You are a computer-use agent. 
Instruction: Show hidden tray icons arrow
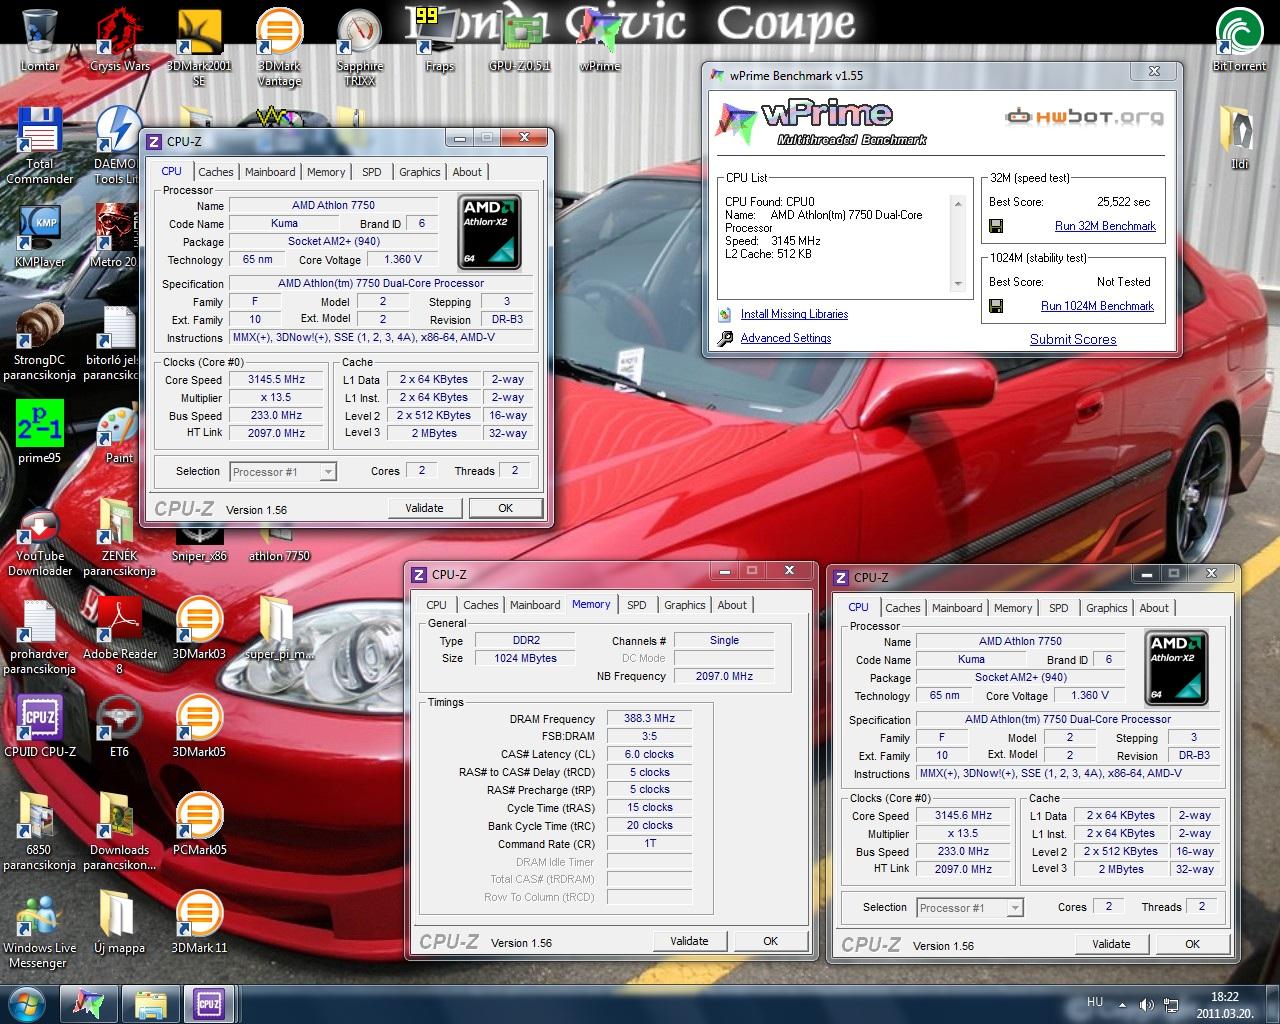(x=1123, y=1004)
